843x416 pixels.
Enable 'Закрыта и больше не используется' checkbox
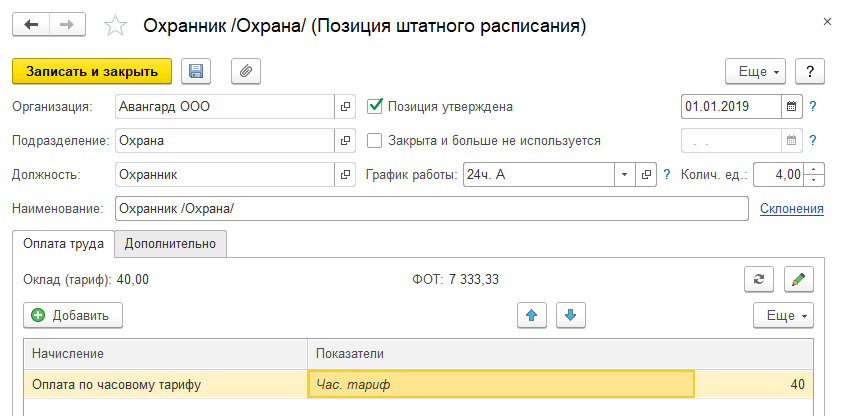pos(376,141)
